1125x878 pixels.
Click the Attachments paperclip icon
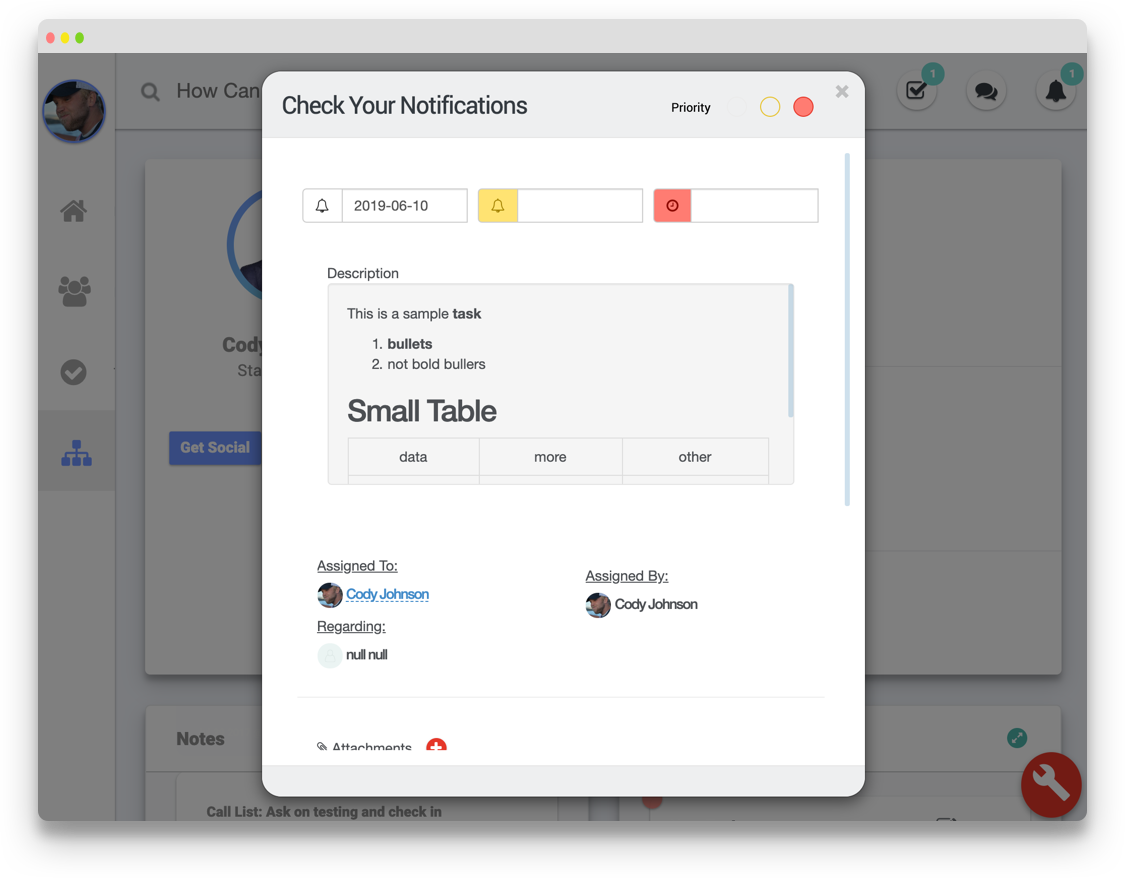[322, 747]
